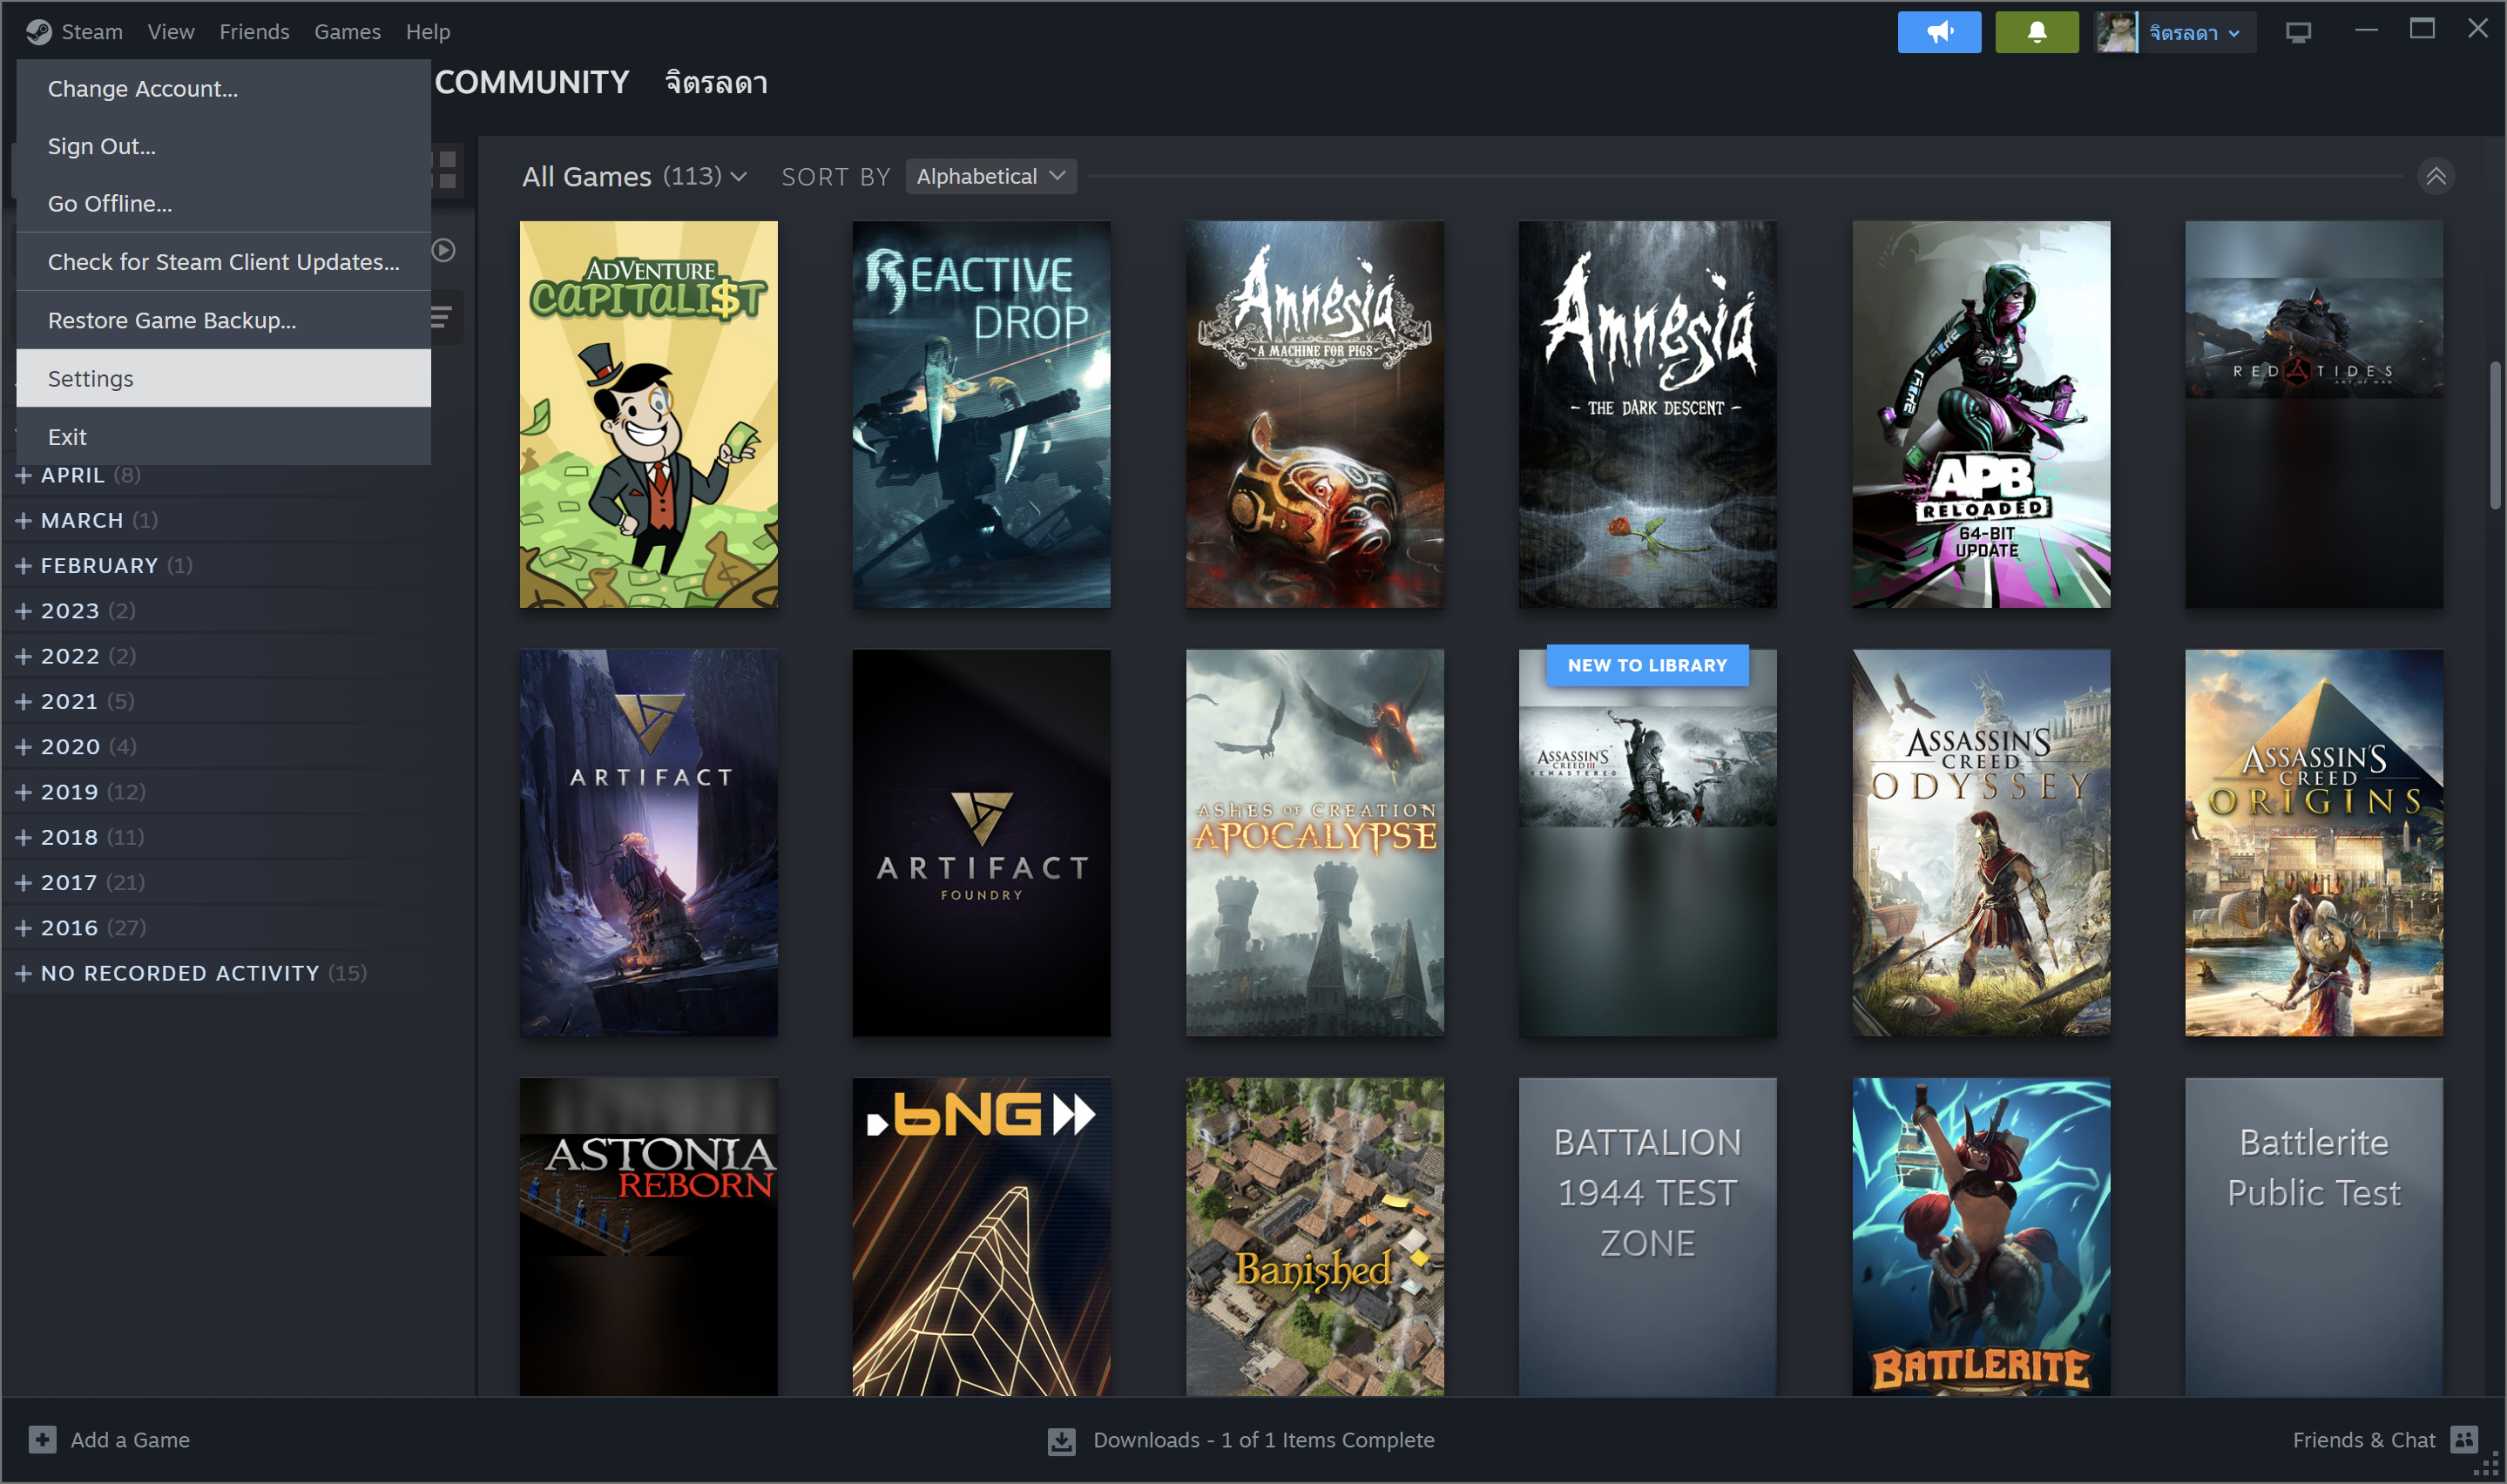Viewport: 2507px width, 1484px height.
Task: Select AdVenture Capitalist game cover
Action: pos(648,414)
